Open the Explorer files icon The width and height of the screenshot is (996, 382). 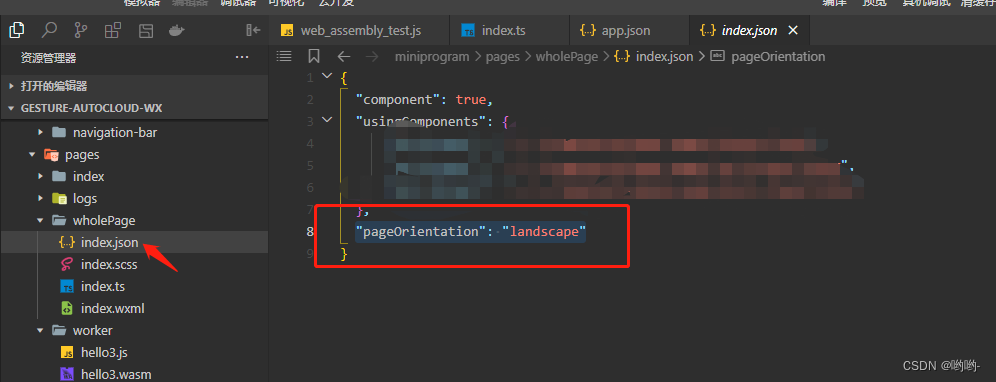pos(17,30)
